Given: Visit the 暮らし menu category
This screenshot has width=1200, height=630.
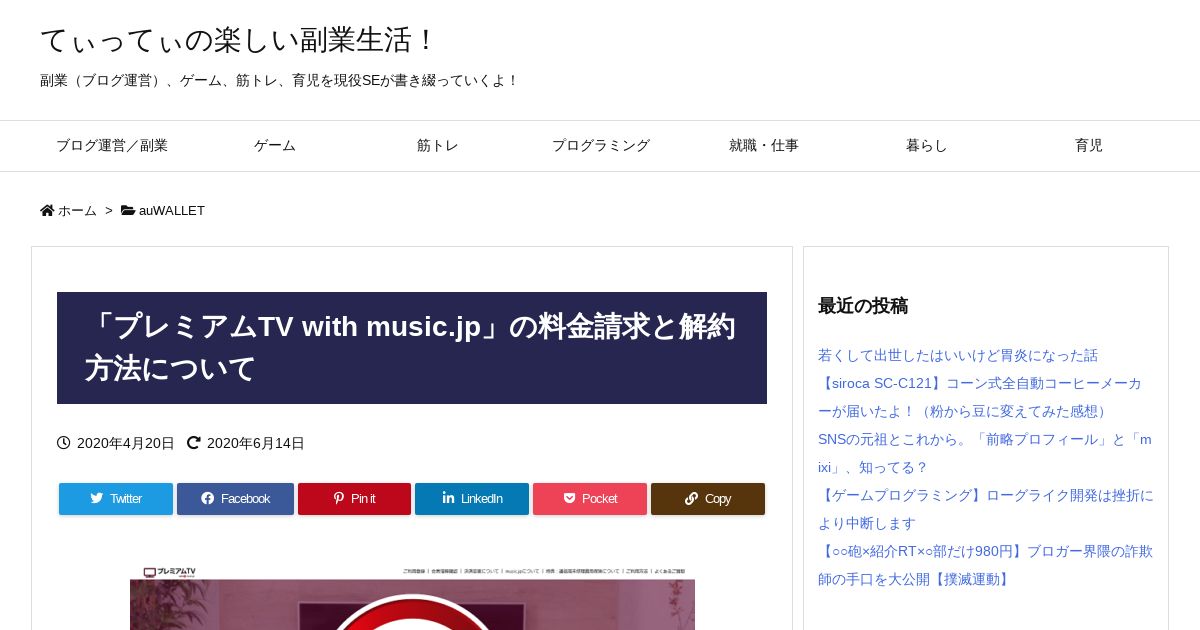Looking at the screenshot, I should [x=927, y=146].
